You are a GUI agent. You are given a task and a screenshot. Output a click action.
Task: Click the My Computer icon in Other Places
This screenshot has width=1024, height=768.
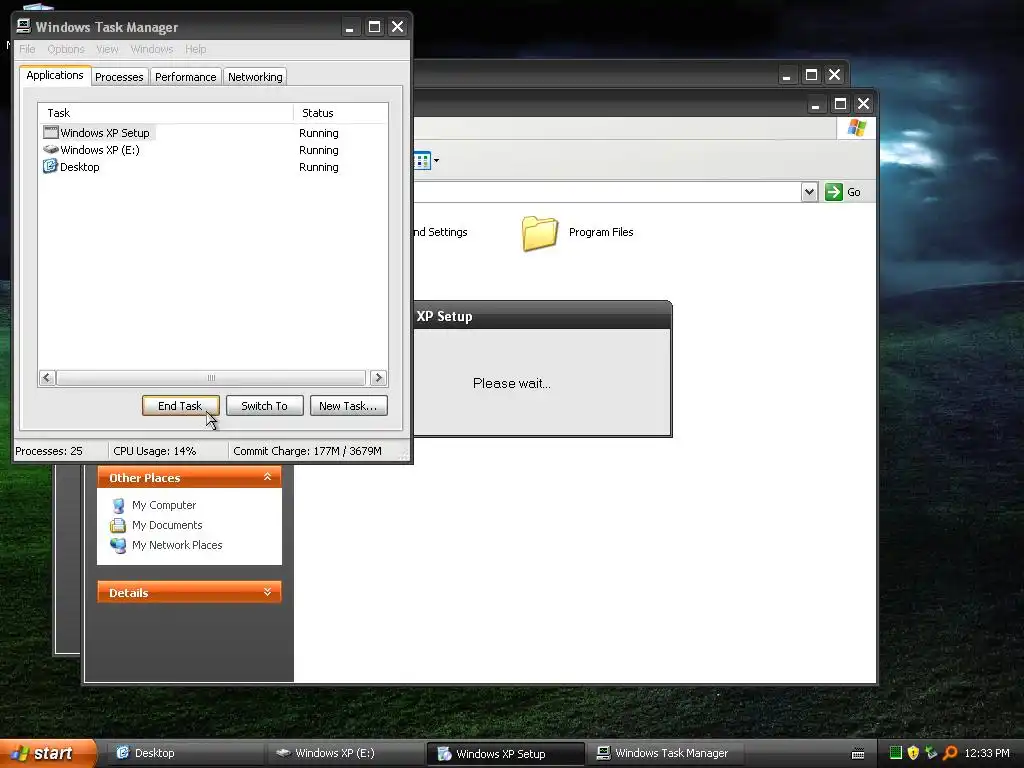(x=118, y=505)
